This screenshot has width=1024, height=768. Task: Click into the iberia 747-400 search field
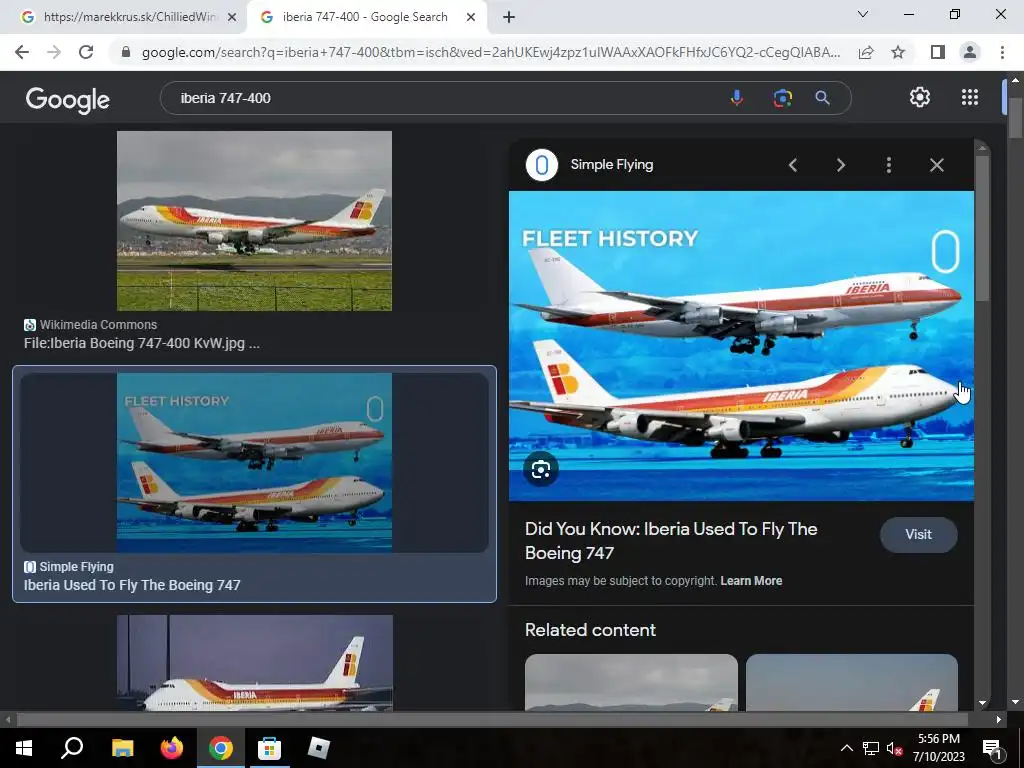(444, 98)
